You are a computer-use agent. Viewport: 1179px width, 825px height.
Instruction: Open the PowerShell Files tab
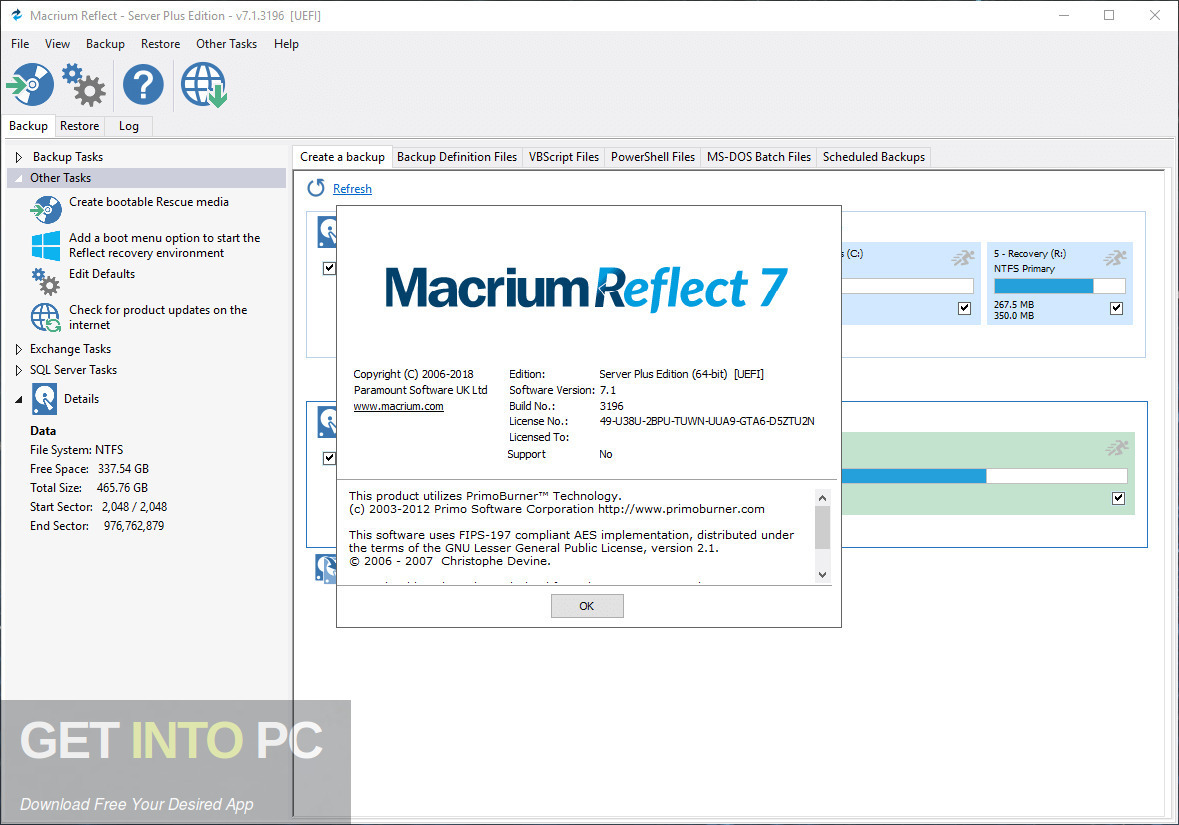point(653,157)
